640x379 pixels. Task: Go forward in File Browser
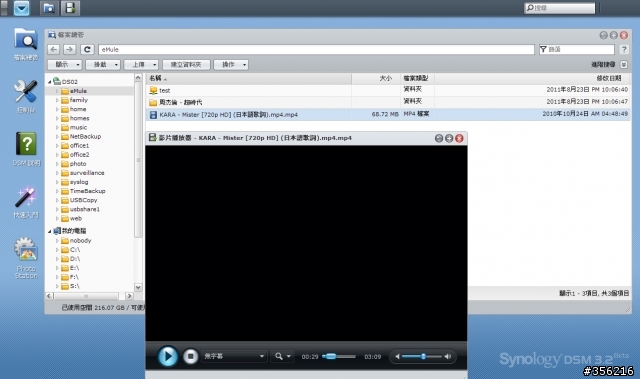point(69,49)
